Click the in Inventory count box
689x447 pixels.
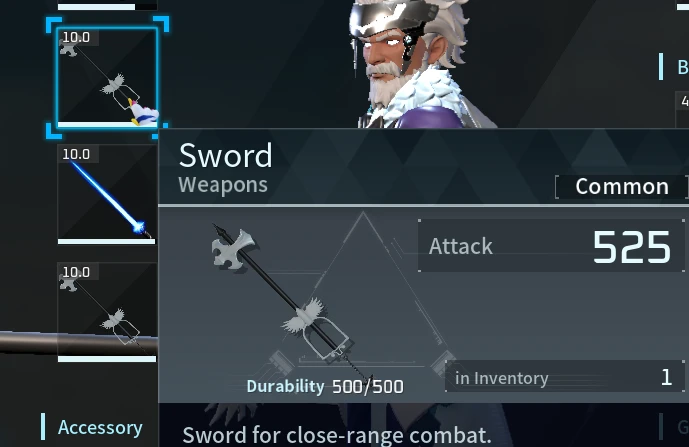565,377
